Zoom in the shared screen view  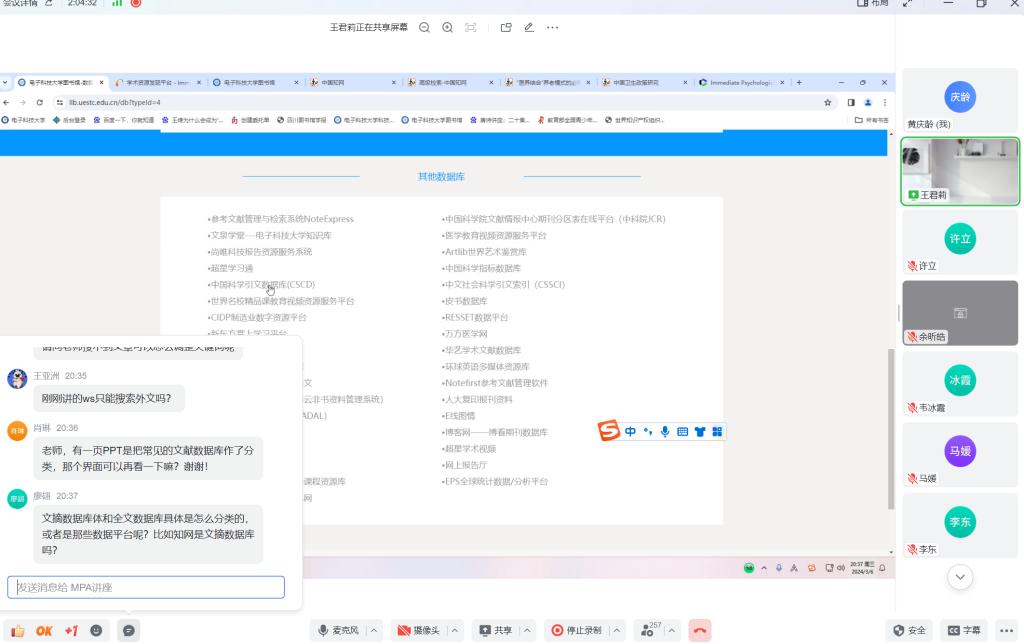point(447,28)
